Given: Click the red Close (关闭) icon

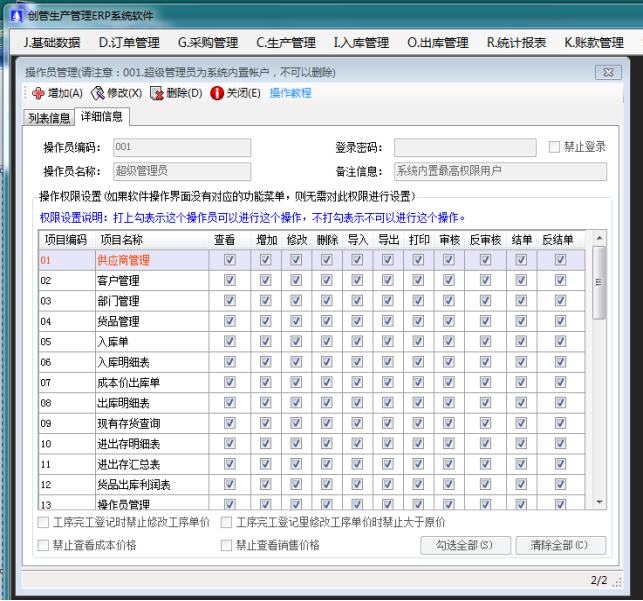Looking at the screenshot, I should point(217,93).
